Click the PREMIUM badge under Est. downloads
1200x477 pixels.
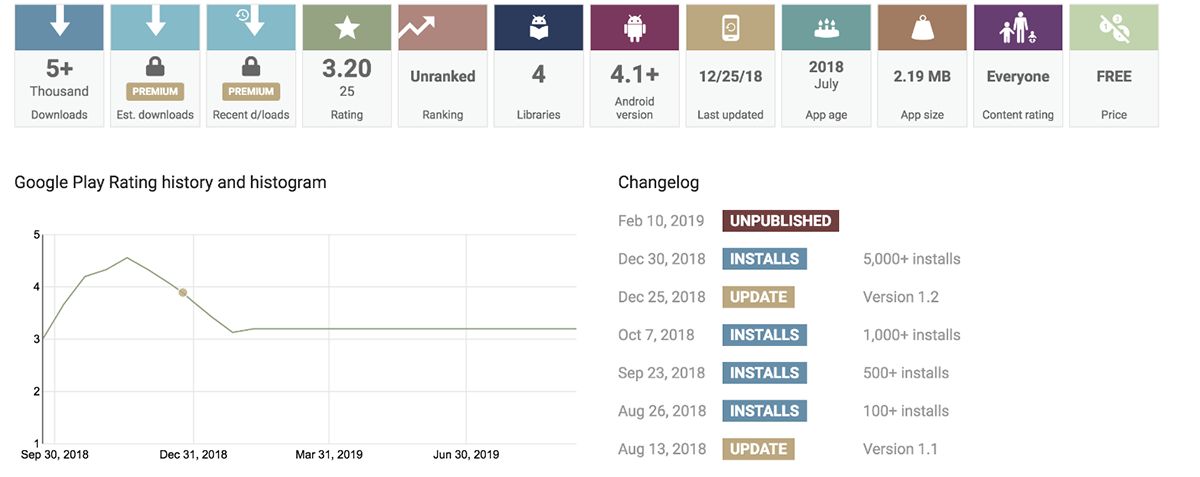155,91
